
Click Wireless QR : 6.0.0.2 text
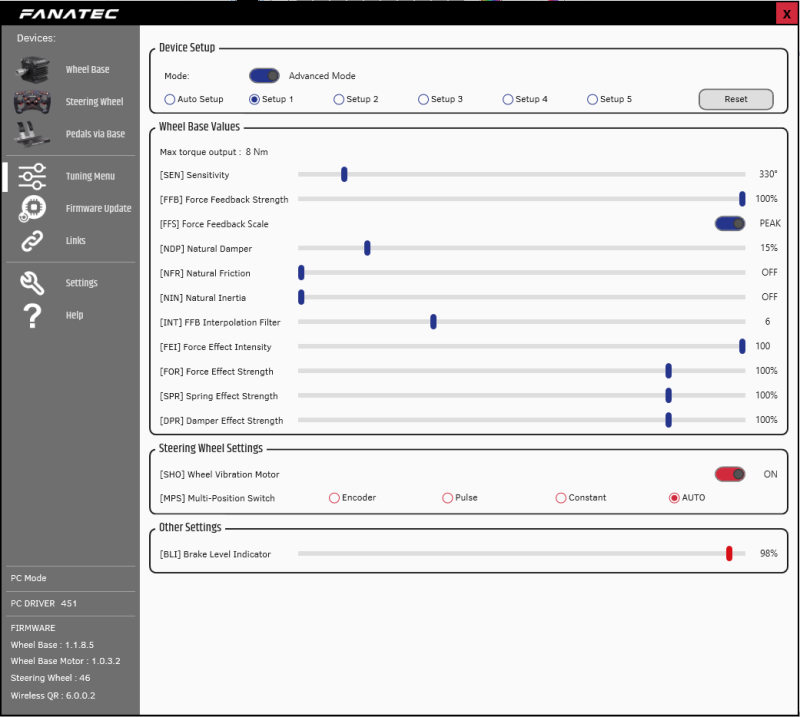pos(53,696)
